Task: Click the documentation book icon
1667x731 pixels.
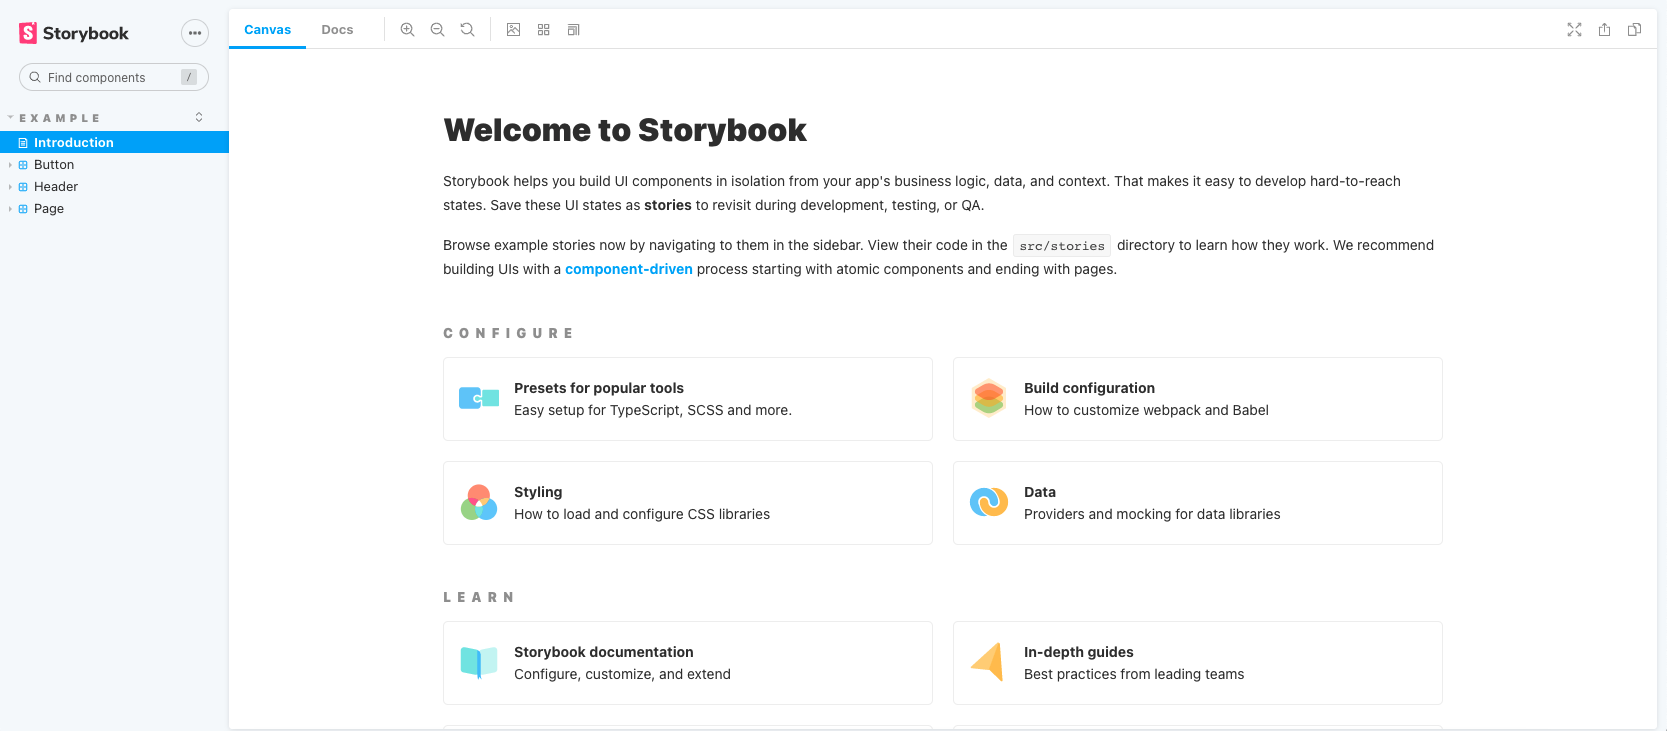Action: pyautogui.click(x=479, y=662)
